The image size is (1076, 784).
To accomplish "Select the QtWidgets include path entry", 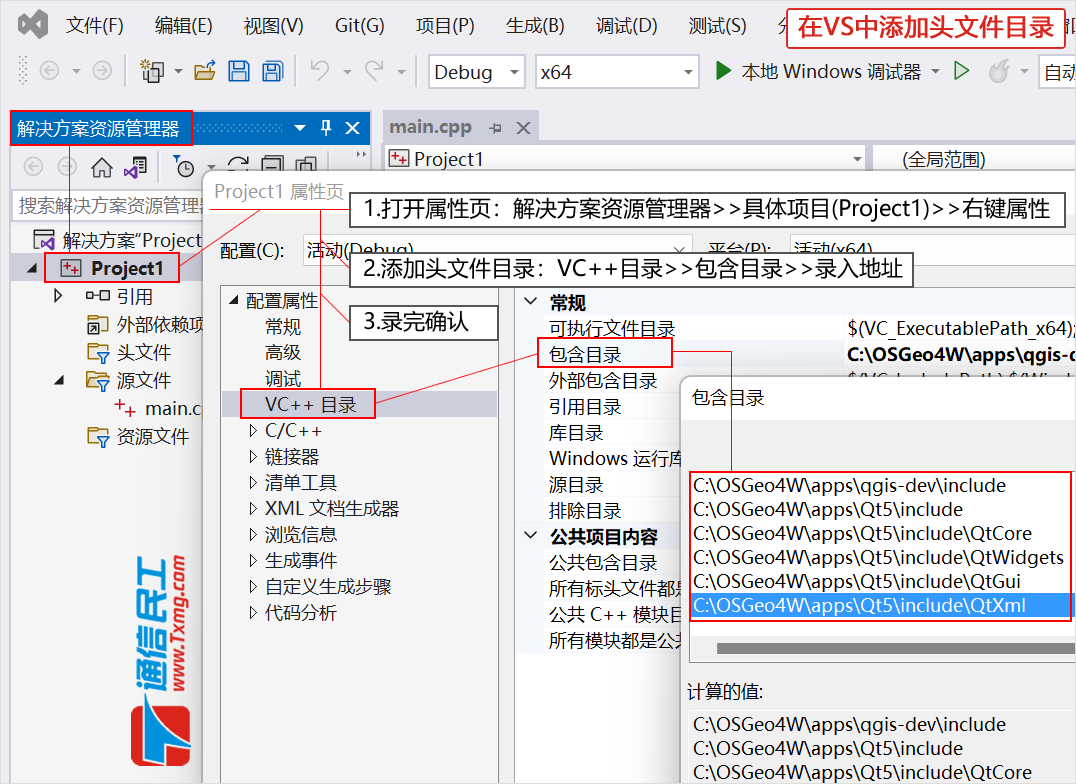I will click(x=878, y=557).
